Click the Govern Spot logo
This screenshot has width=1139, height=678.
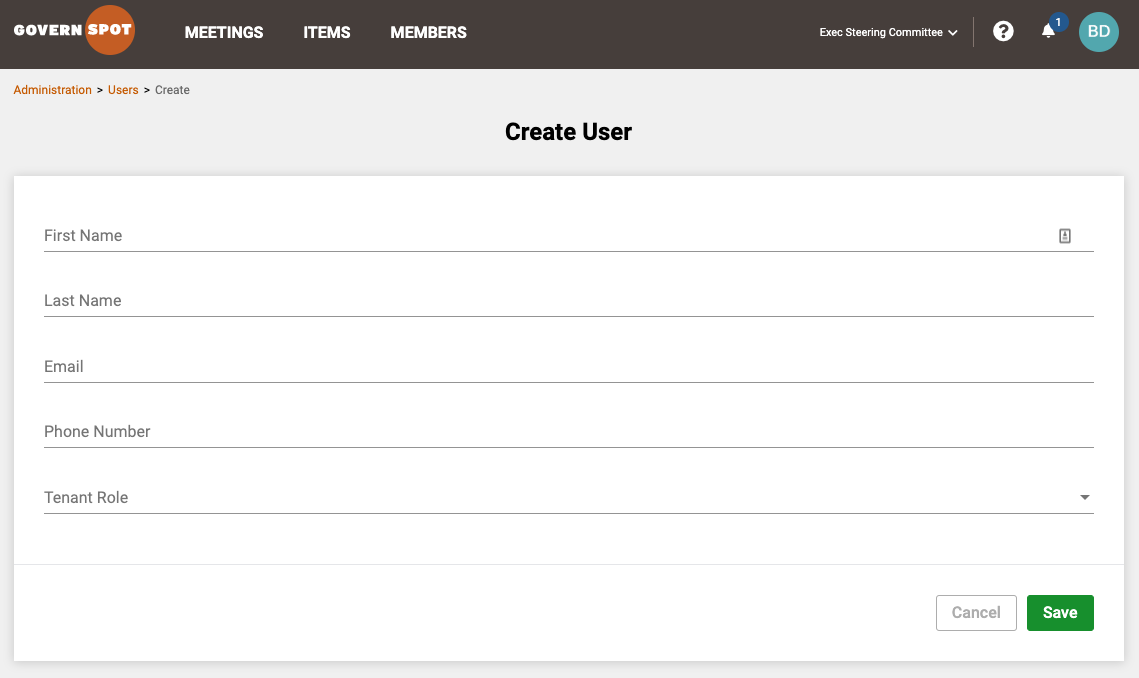coord(74,30)
